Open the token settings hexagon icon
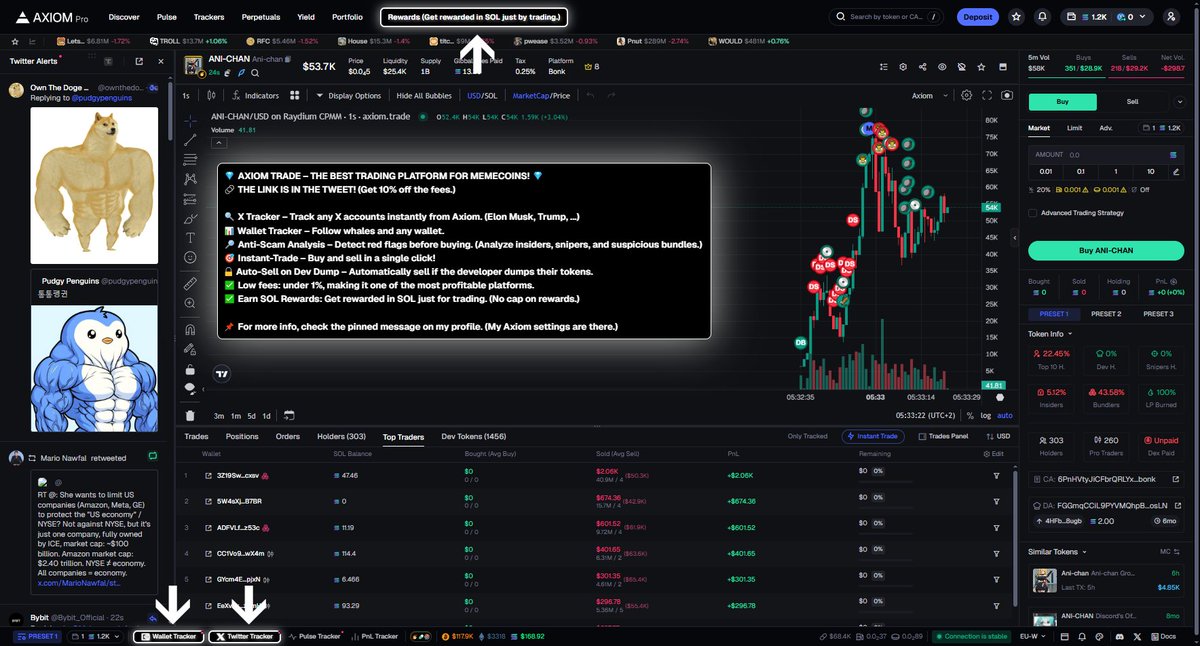1200x646 pixels. 902,66
